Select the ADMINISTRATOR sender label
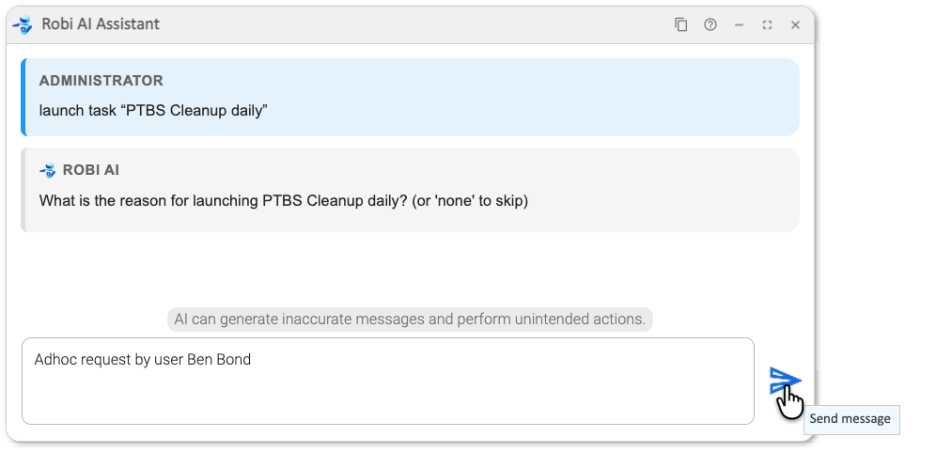Image resolution: width=936 pixels, height=450 pixels. [x=101, y=81]
